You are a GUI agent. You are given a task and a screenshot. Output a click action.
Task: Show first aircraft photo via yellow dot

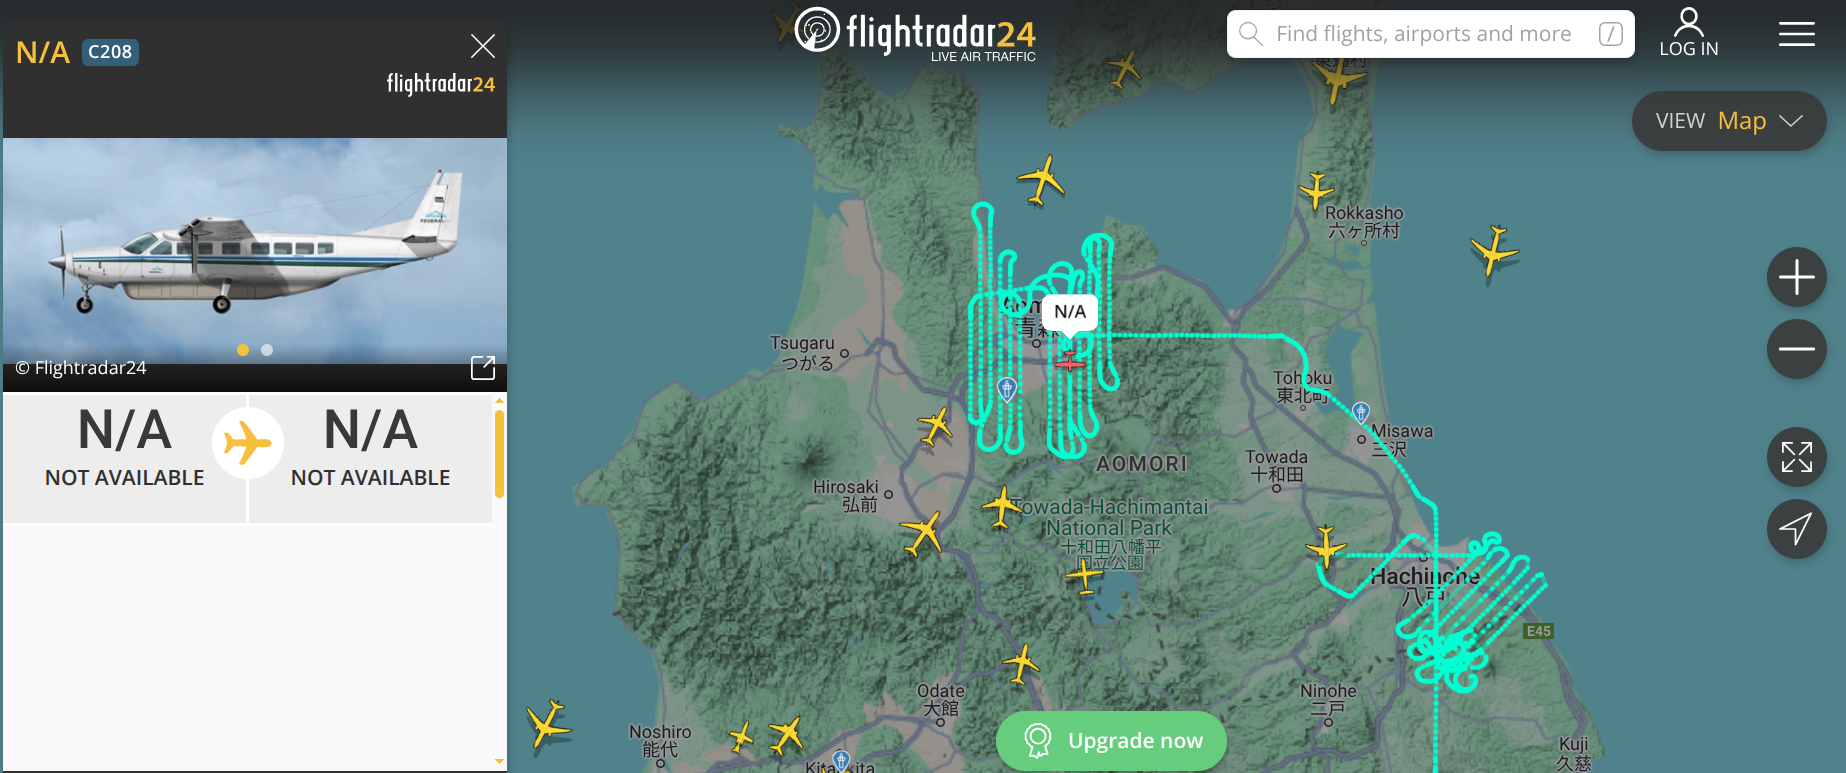click(x=243, y=350)
